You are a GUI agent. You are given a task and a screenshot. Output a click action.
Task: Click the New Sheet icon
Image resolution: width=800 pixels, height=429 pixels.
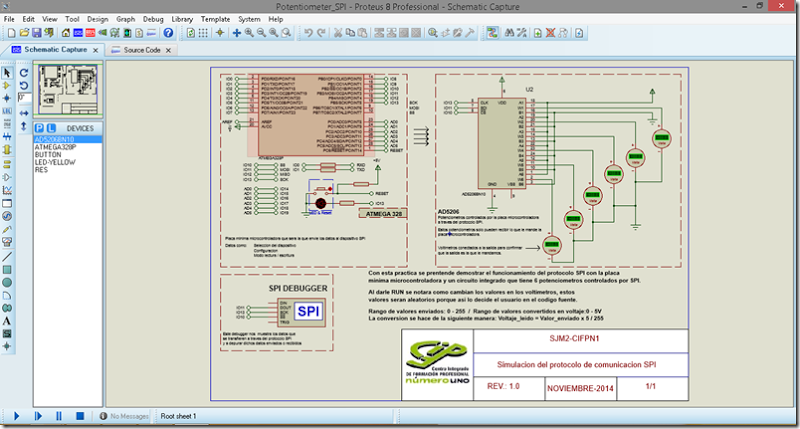point(538,33)
